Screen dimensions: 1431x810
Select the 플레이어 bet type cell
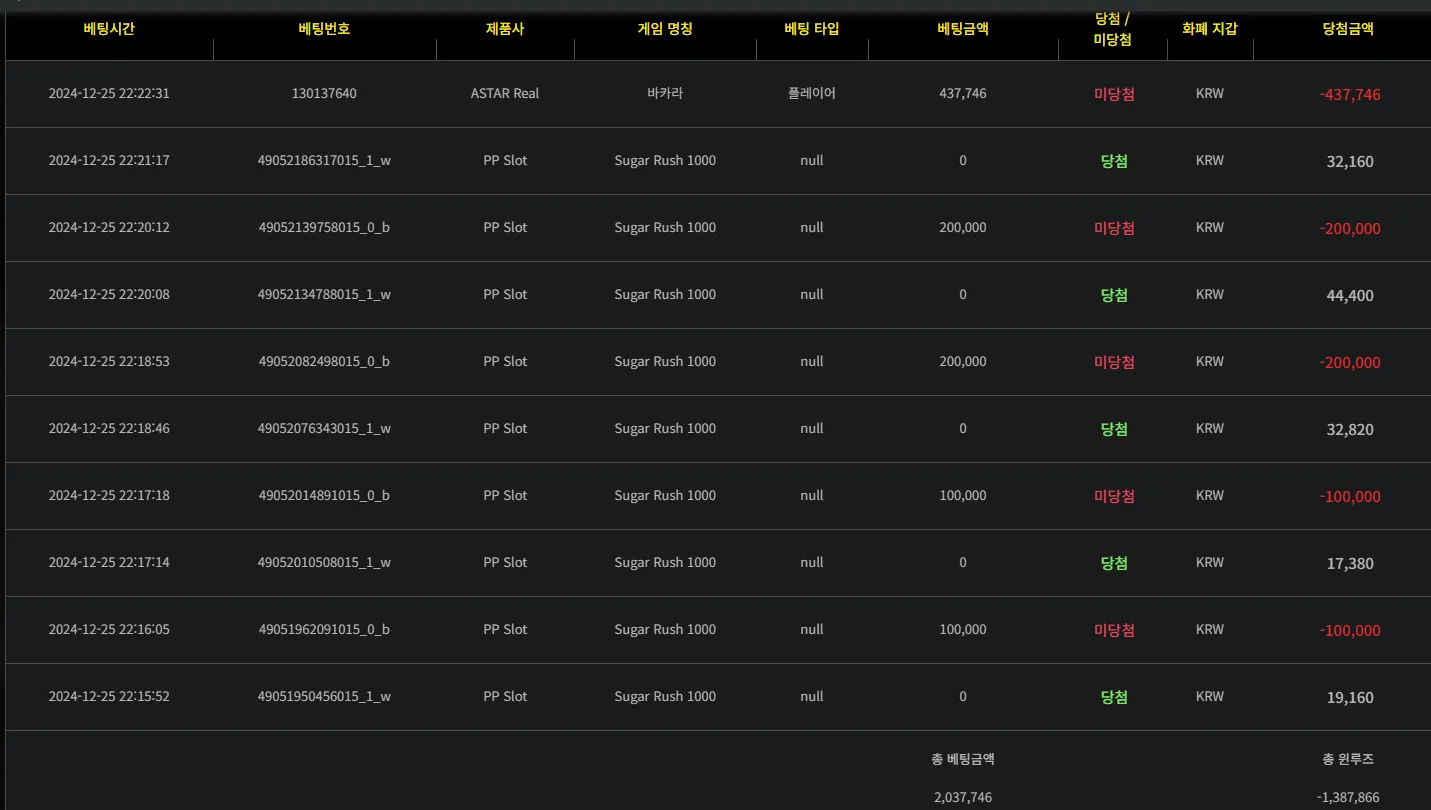pos(812,93)
